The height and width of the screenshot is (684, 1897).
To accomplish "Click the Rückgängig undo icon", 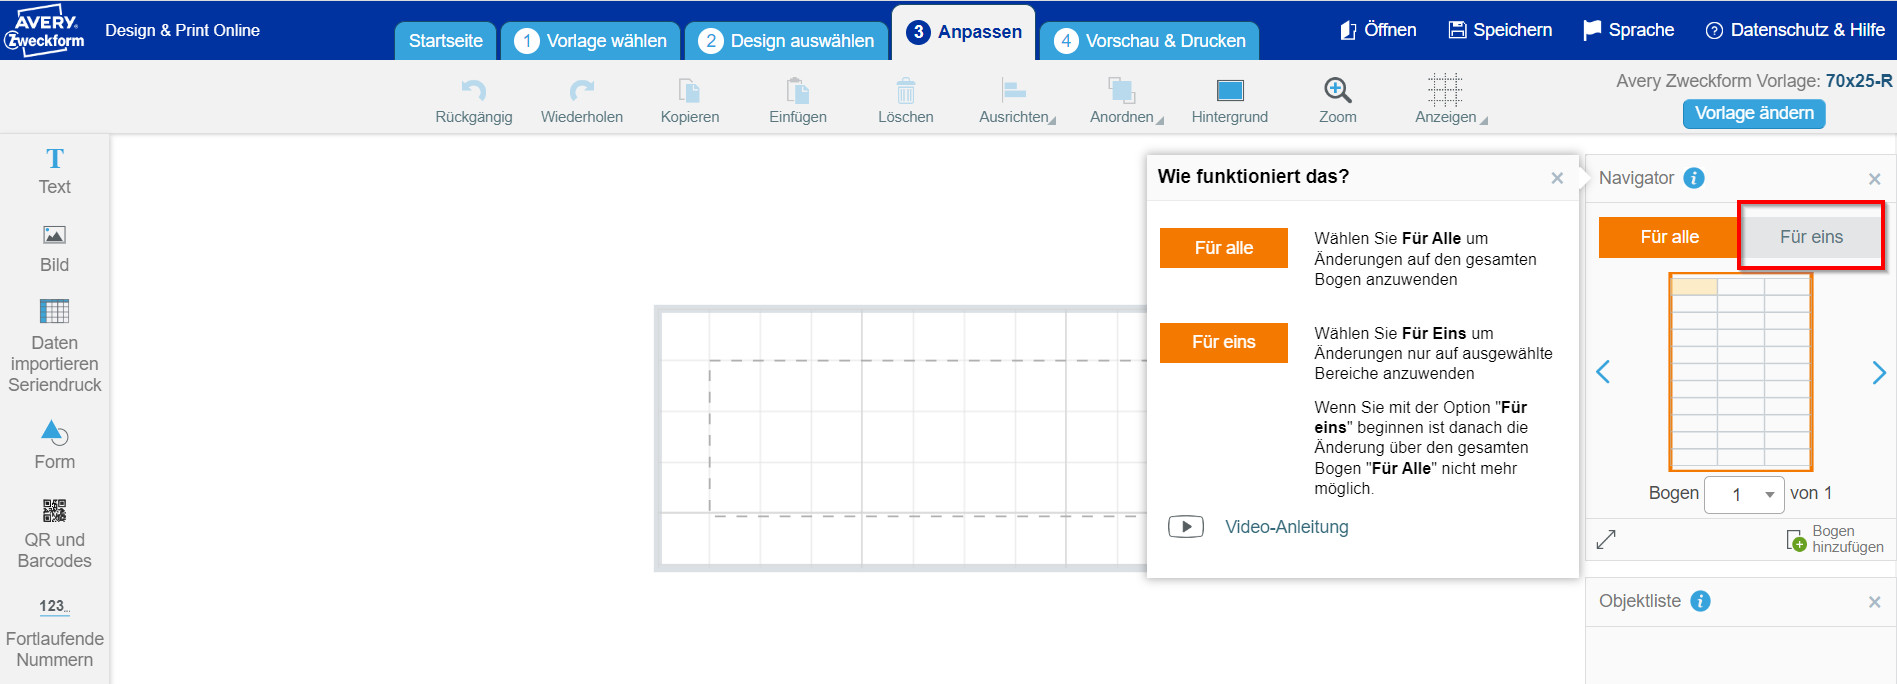I will (x=473, y=91).
